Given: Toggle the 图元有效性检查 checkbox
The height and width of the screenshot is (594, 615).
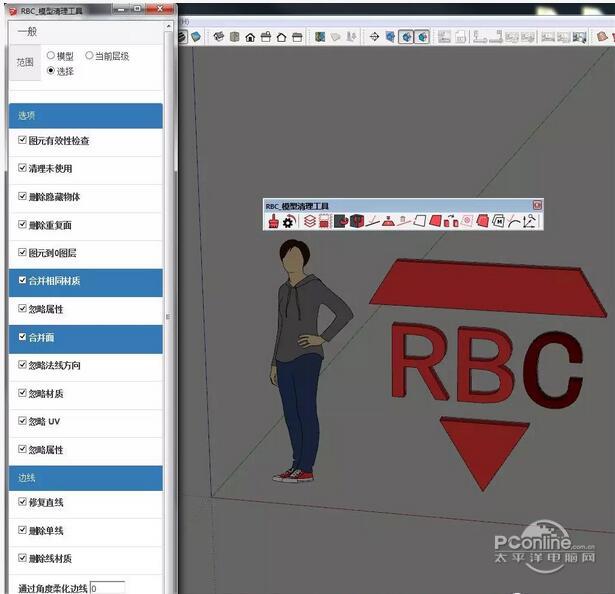Looking at the screenshot, I should click(22, 141).
